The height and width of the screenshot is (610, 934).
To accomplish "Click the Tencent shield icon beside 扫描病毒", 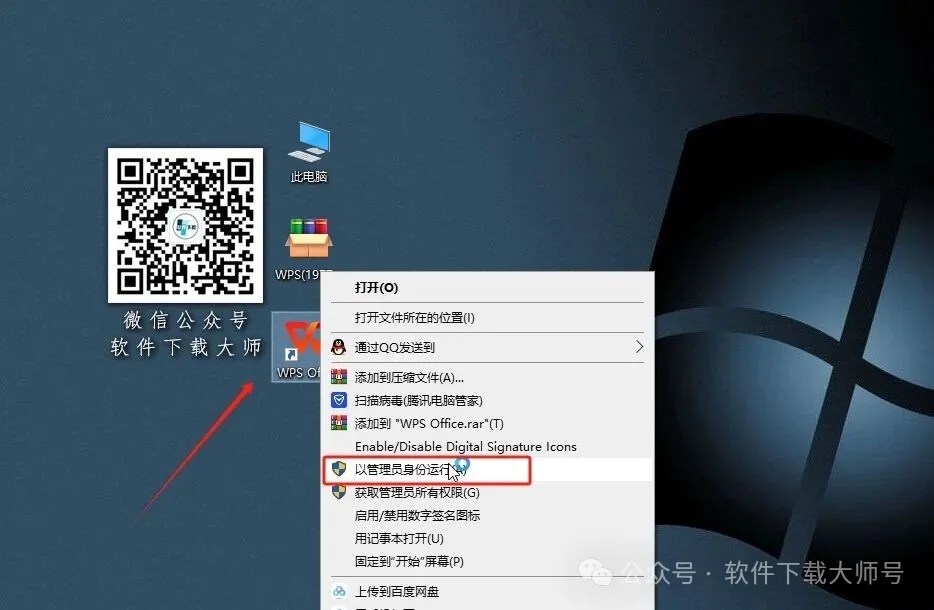I will point(340,399).
